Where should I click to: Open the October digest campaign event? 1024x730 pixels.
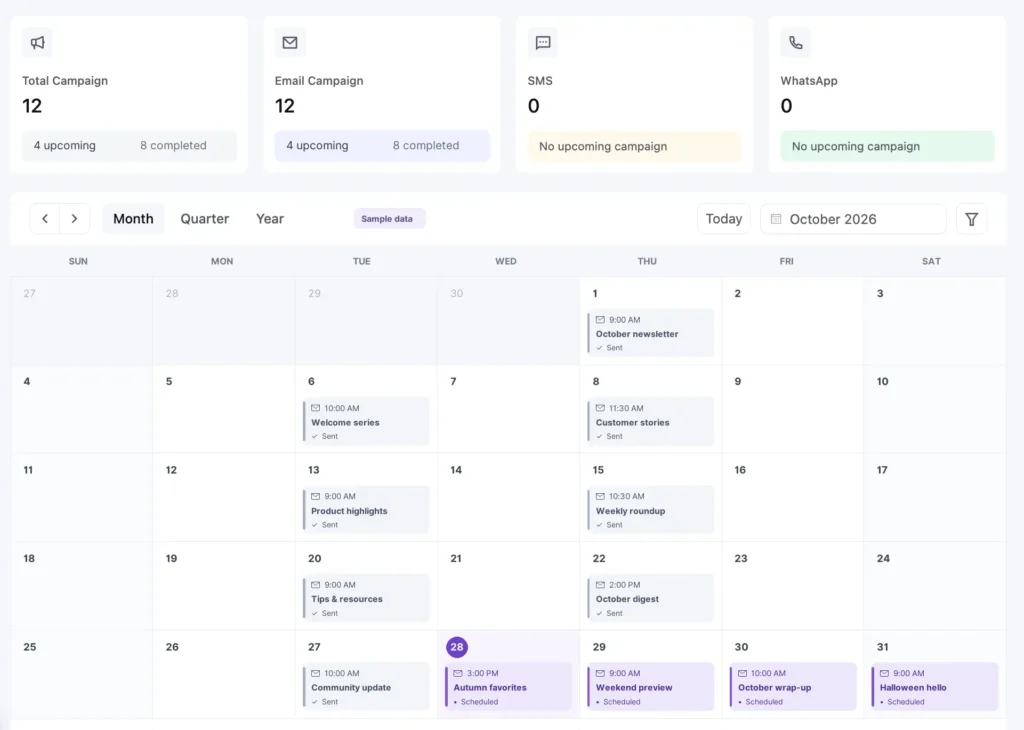[650, 598]
